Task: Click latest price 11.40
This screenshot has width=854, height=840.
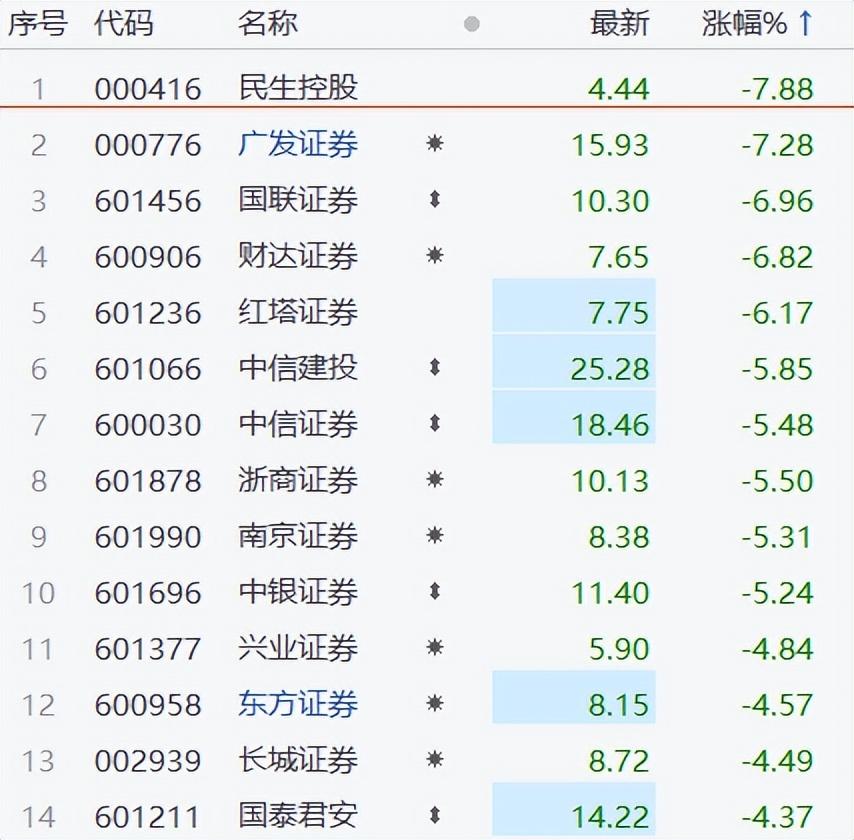Action: [611, 593]
